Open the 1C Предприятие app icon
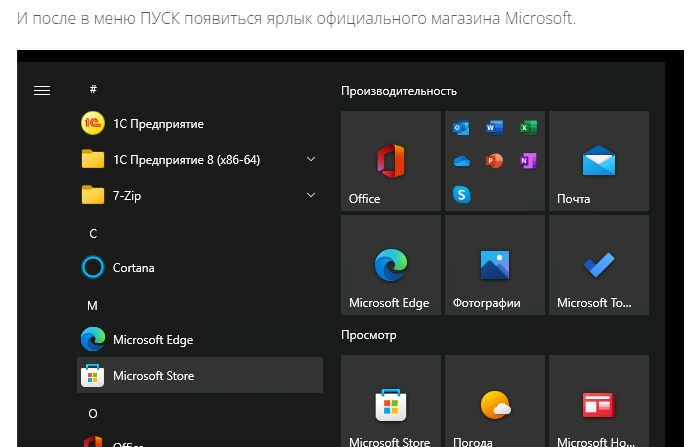Screen dimensions: 692x447 93,123
